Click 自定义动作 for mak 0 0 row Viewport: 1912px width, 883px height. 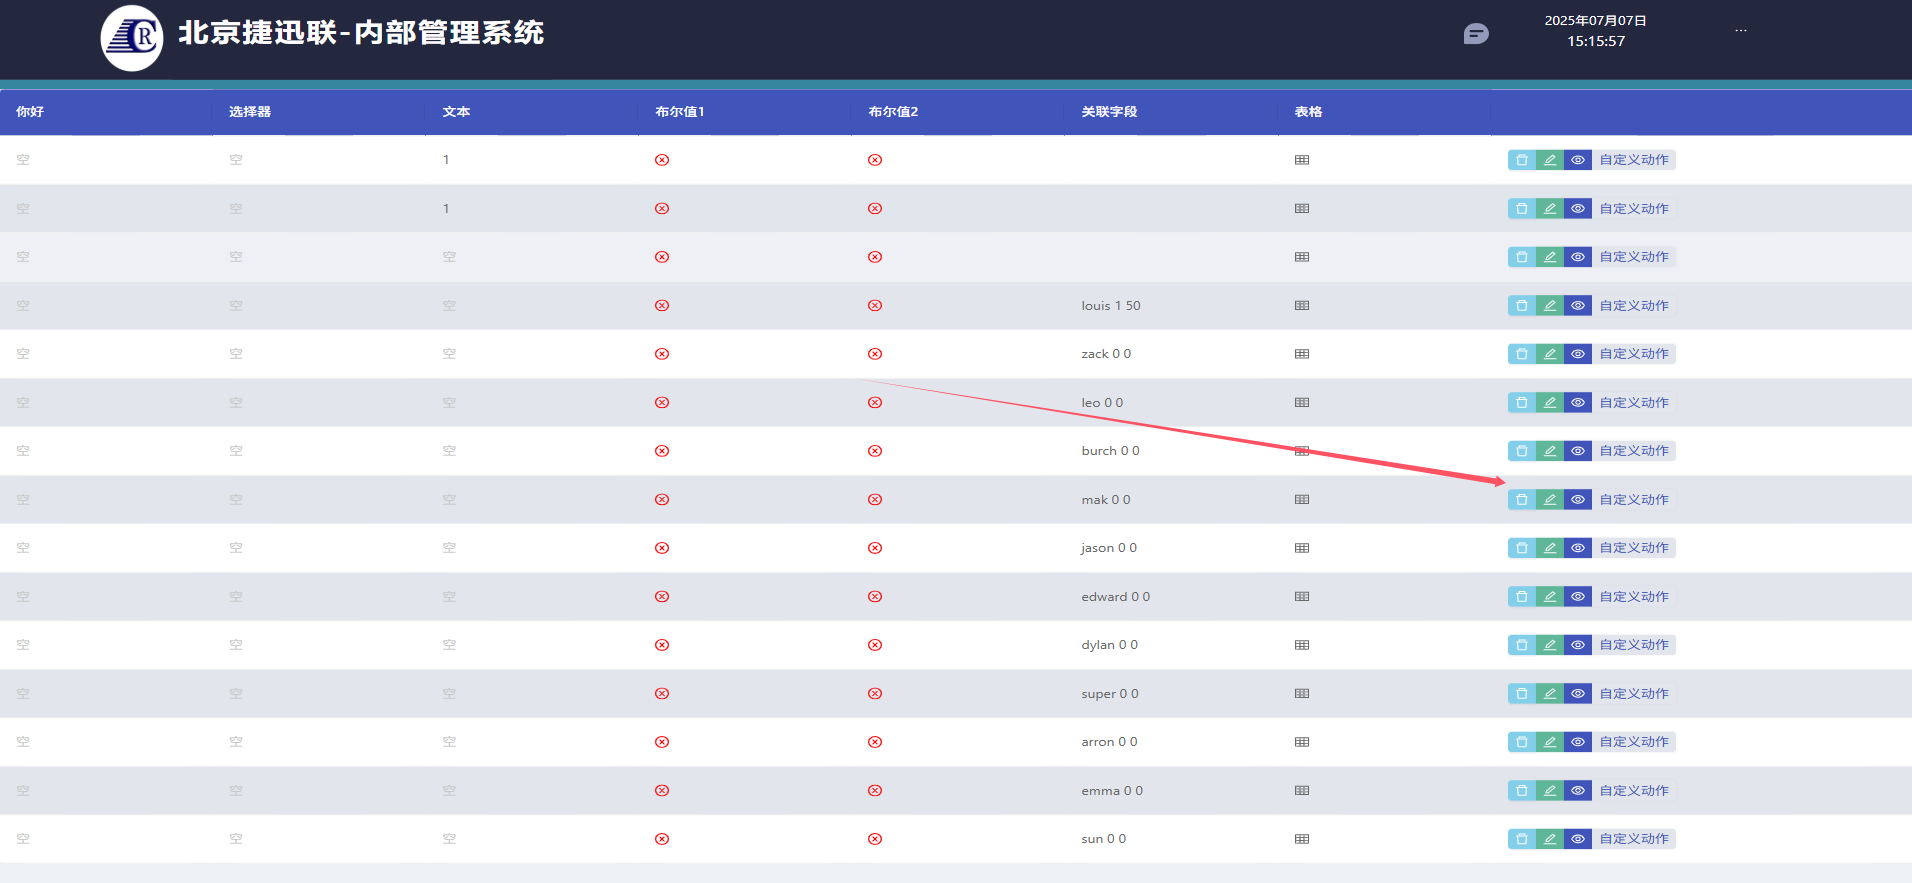pyautogui.click(x=1634, y=500)
